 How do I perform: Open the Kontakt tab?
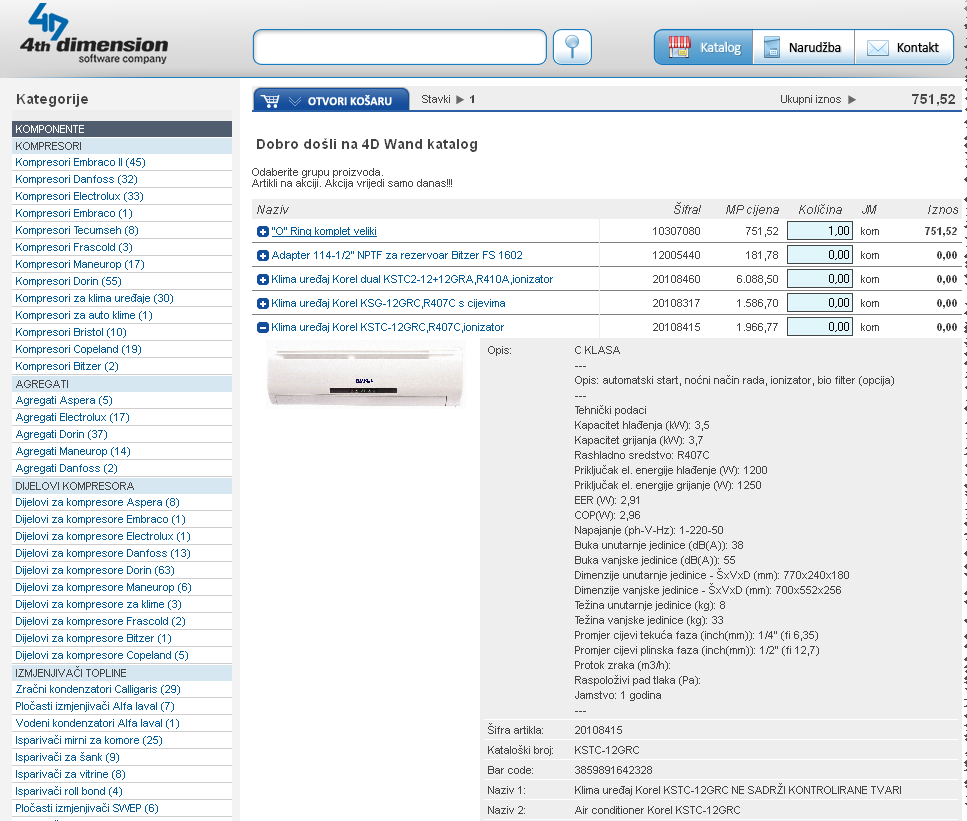pyautogui.click(x=903, y=47)
